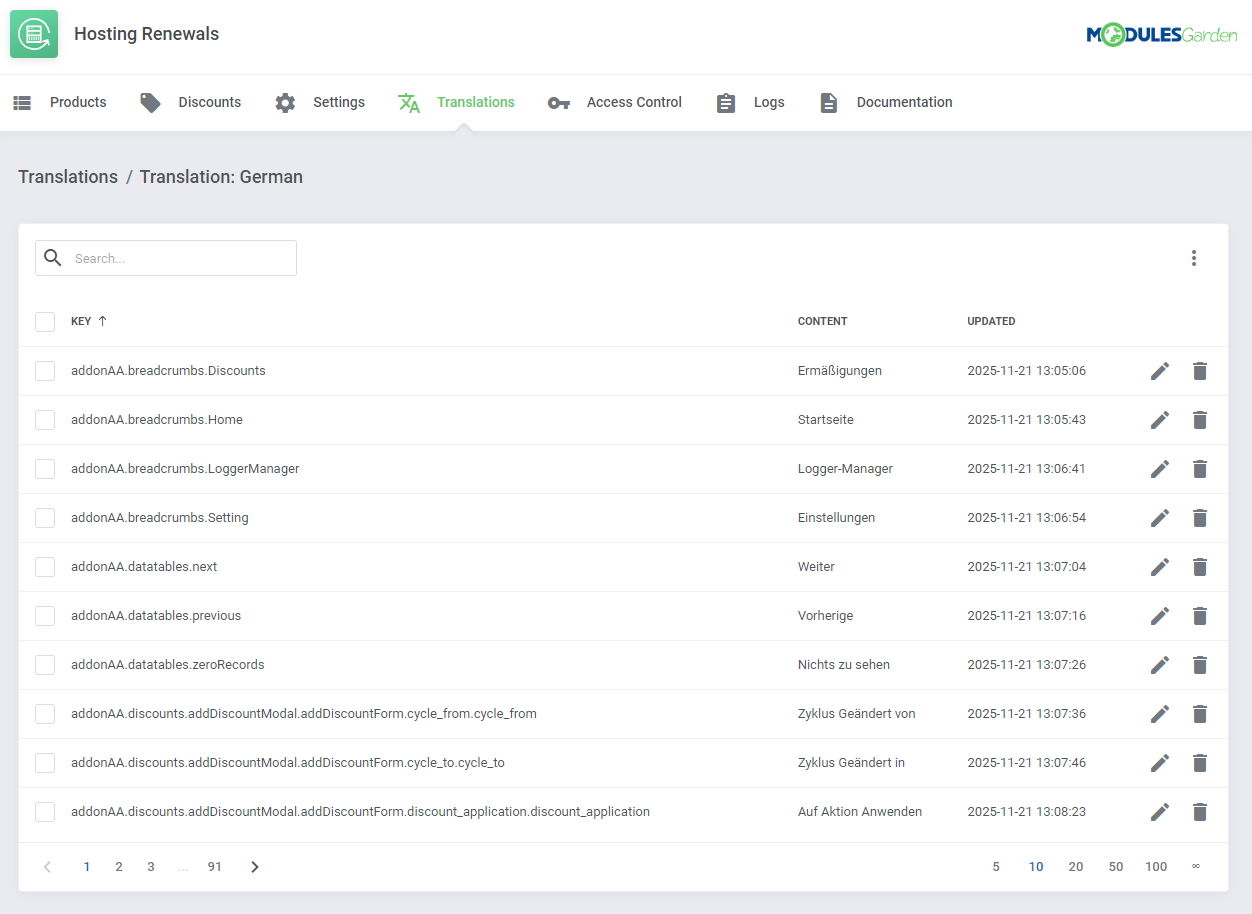
Task: Sort the table by KEY column
Action: coord(81,322)
